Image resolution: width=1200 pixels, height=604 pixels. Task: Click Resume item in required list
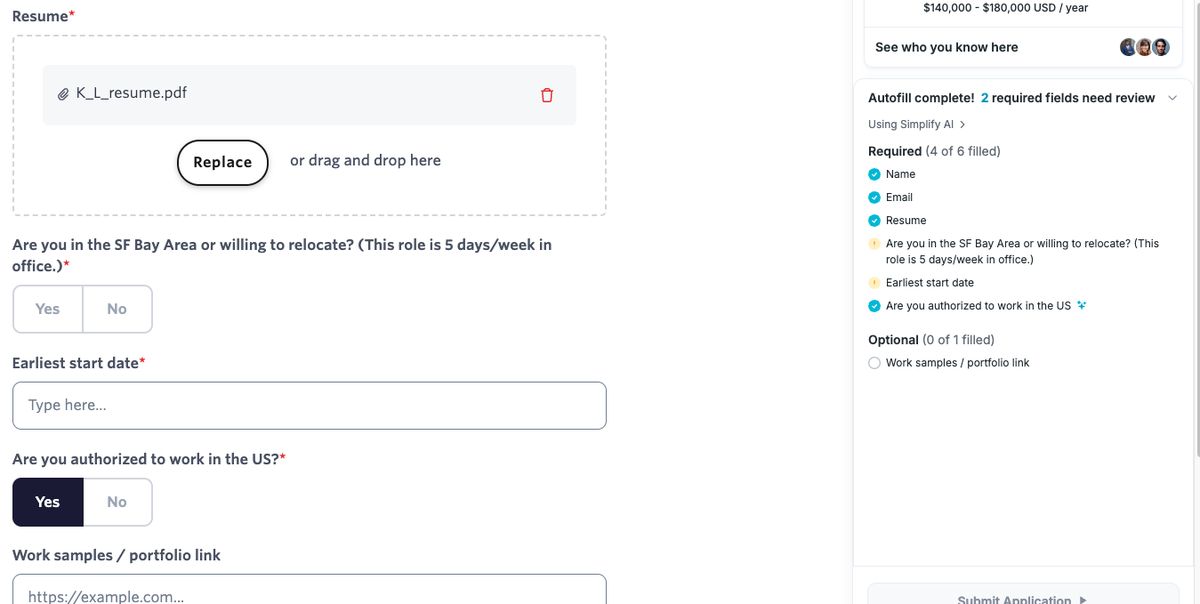point(906,220)
